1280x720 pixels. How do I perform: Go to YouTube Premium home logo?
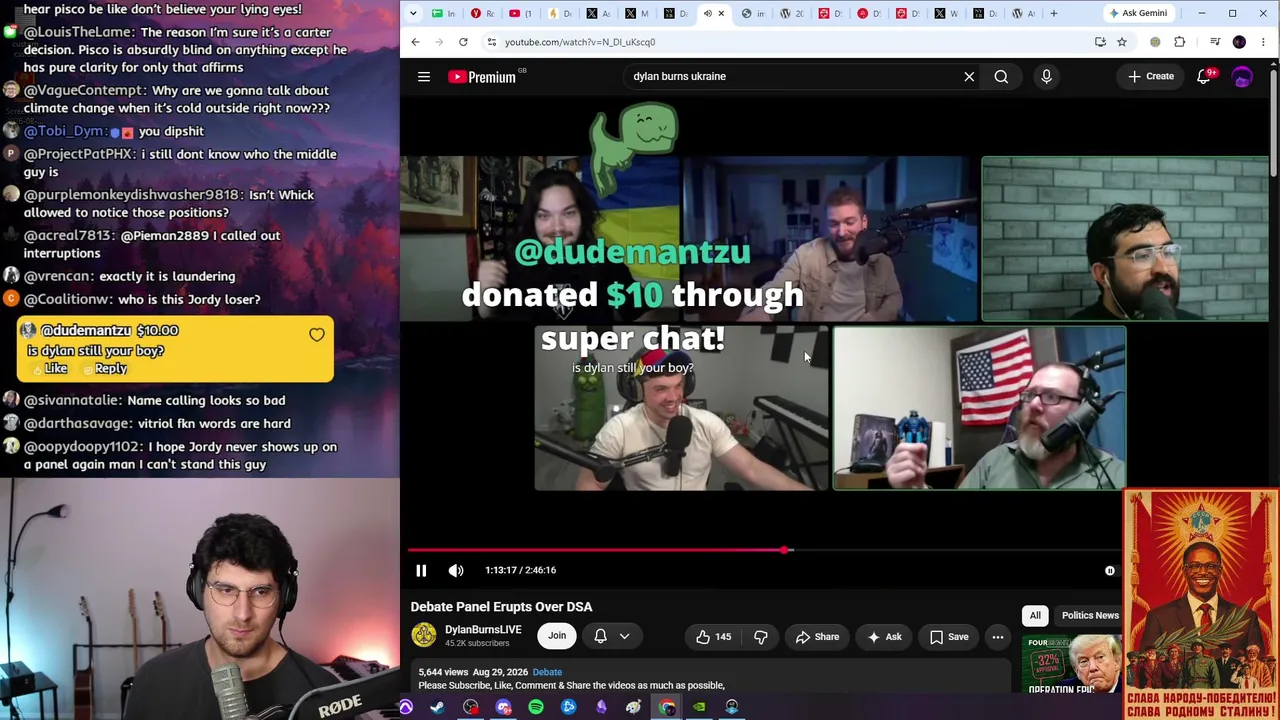point(482,77)
